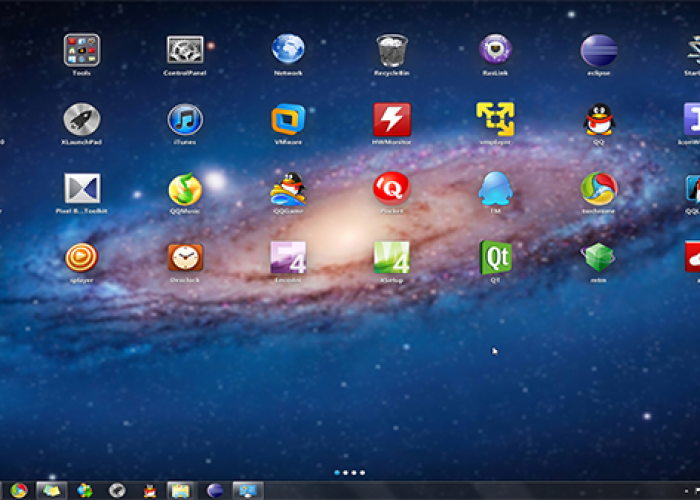The width and height of the screenshot is (700, 500).
Task: Open the green Qt icon
Action: 495,258
